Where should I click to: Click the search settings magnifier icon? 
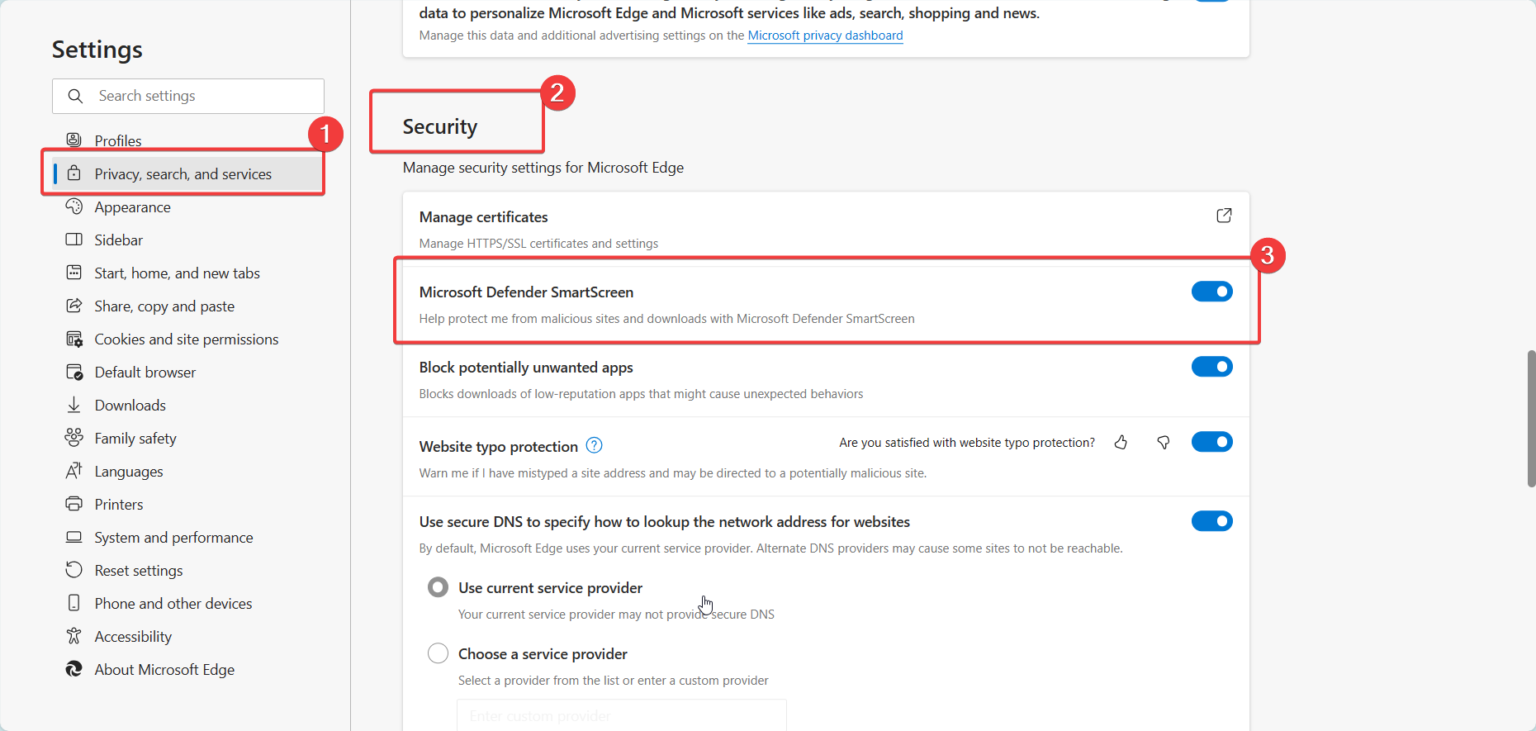[x=75, y=95]
